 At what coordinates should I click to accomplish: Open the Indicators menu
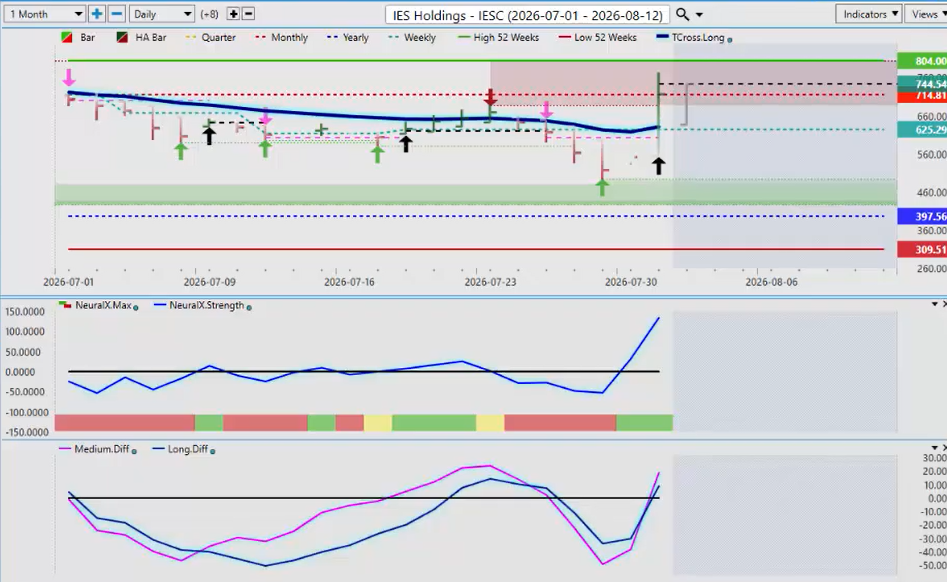(868, 14)
